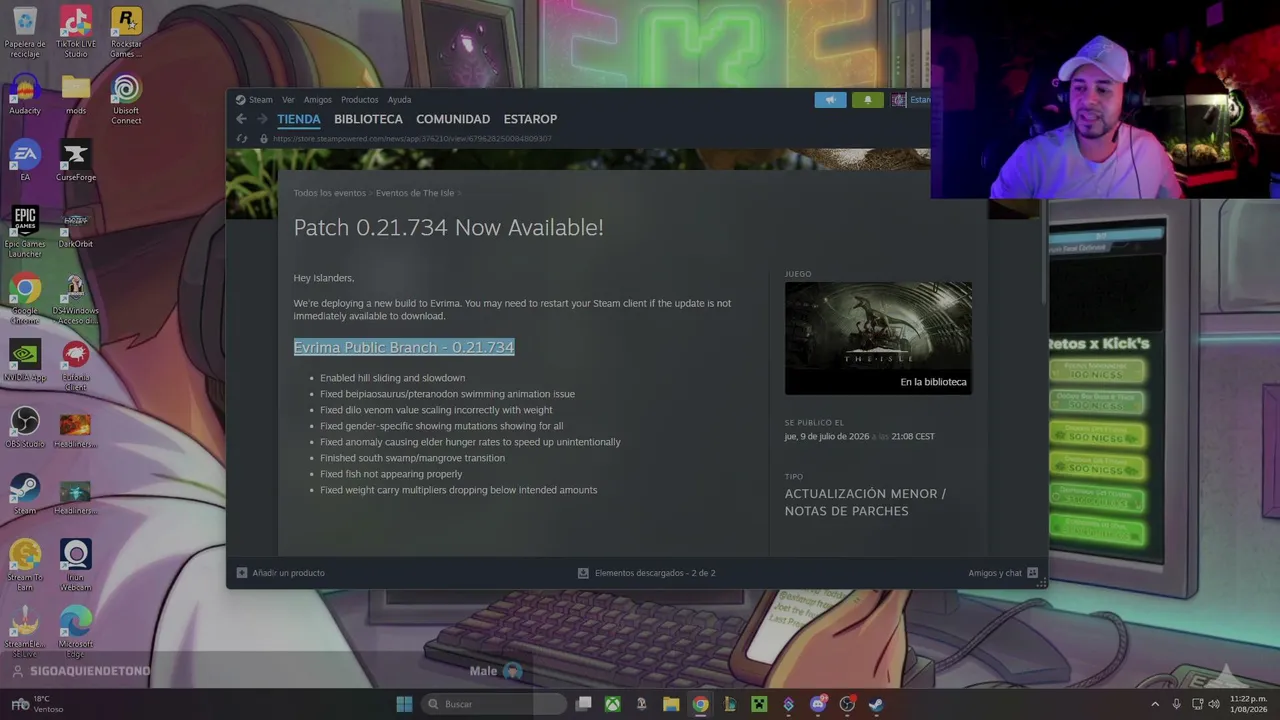Viewport: 1280px width, 720px height.
Task: Launch Audacity from the desktop
Action: 25,96
